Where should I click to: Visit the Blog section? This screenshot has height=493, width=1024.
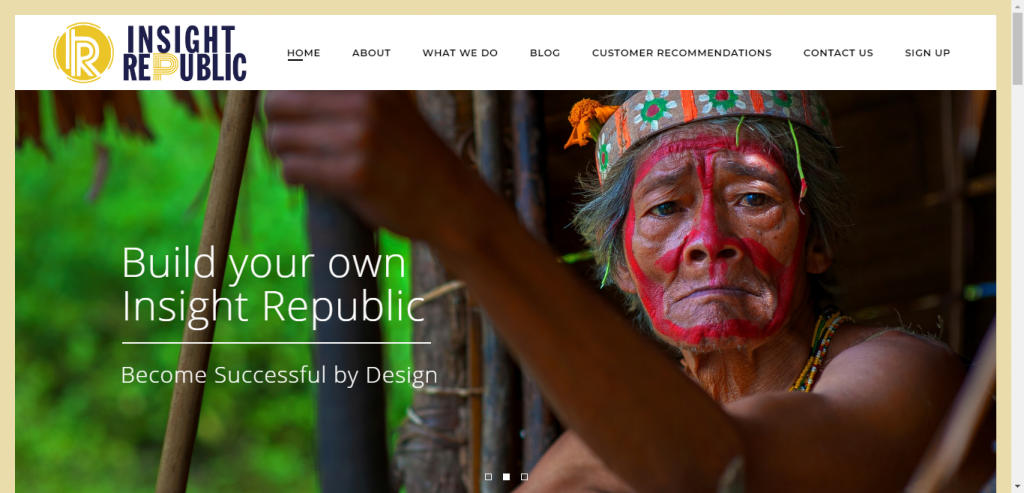[545, 53]
